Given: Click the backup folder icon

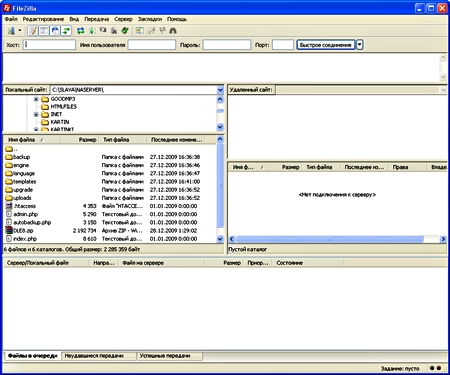Looking at the screenshot, I should [9, 157].
